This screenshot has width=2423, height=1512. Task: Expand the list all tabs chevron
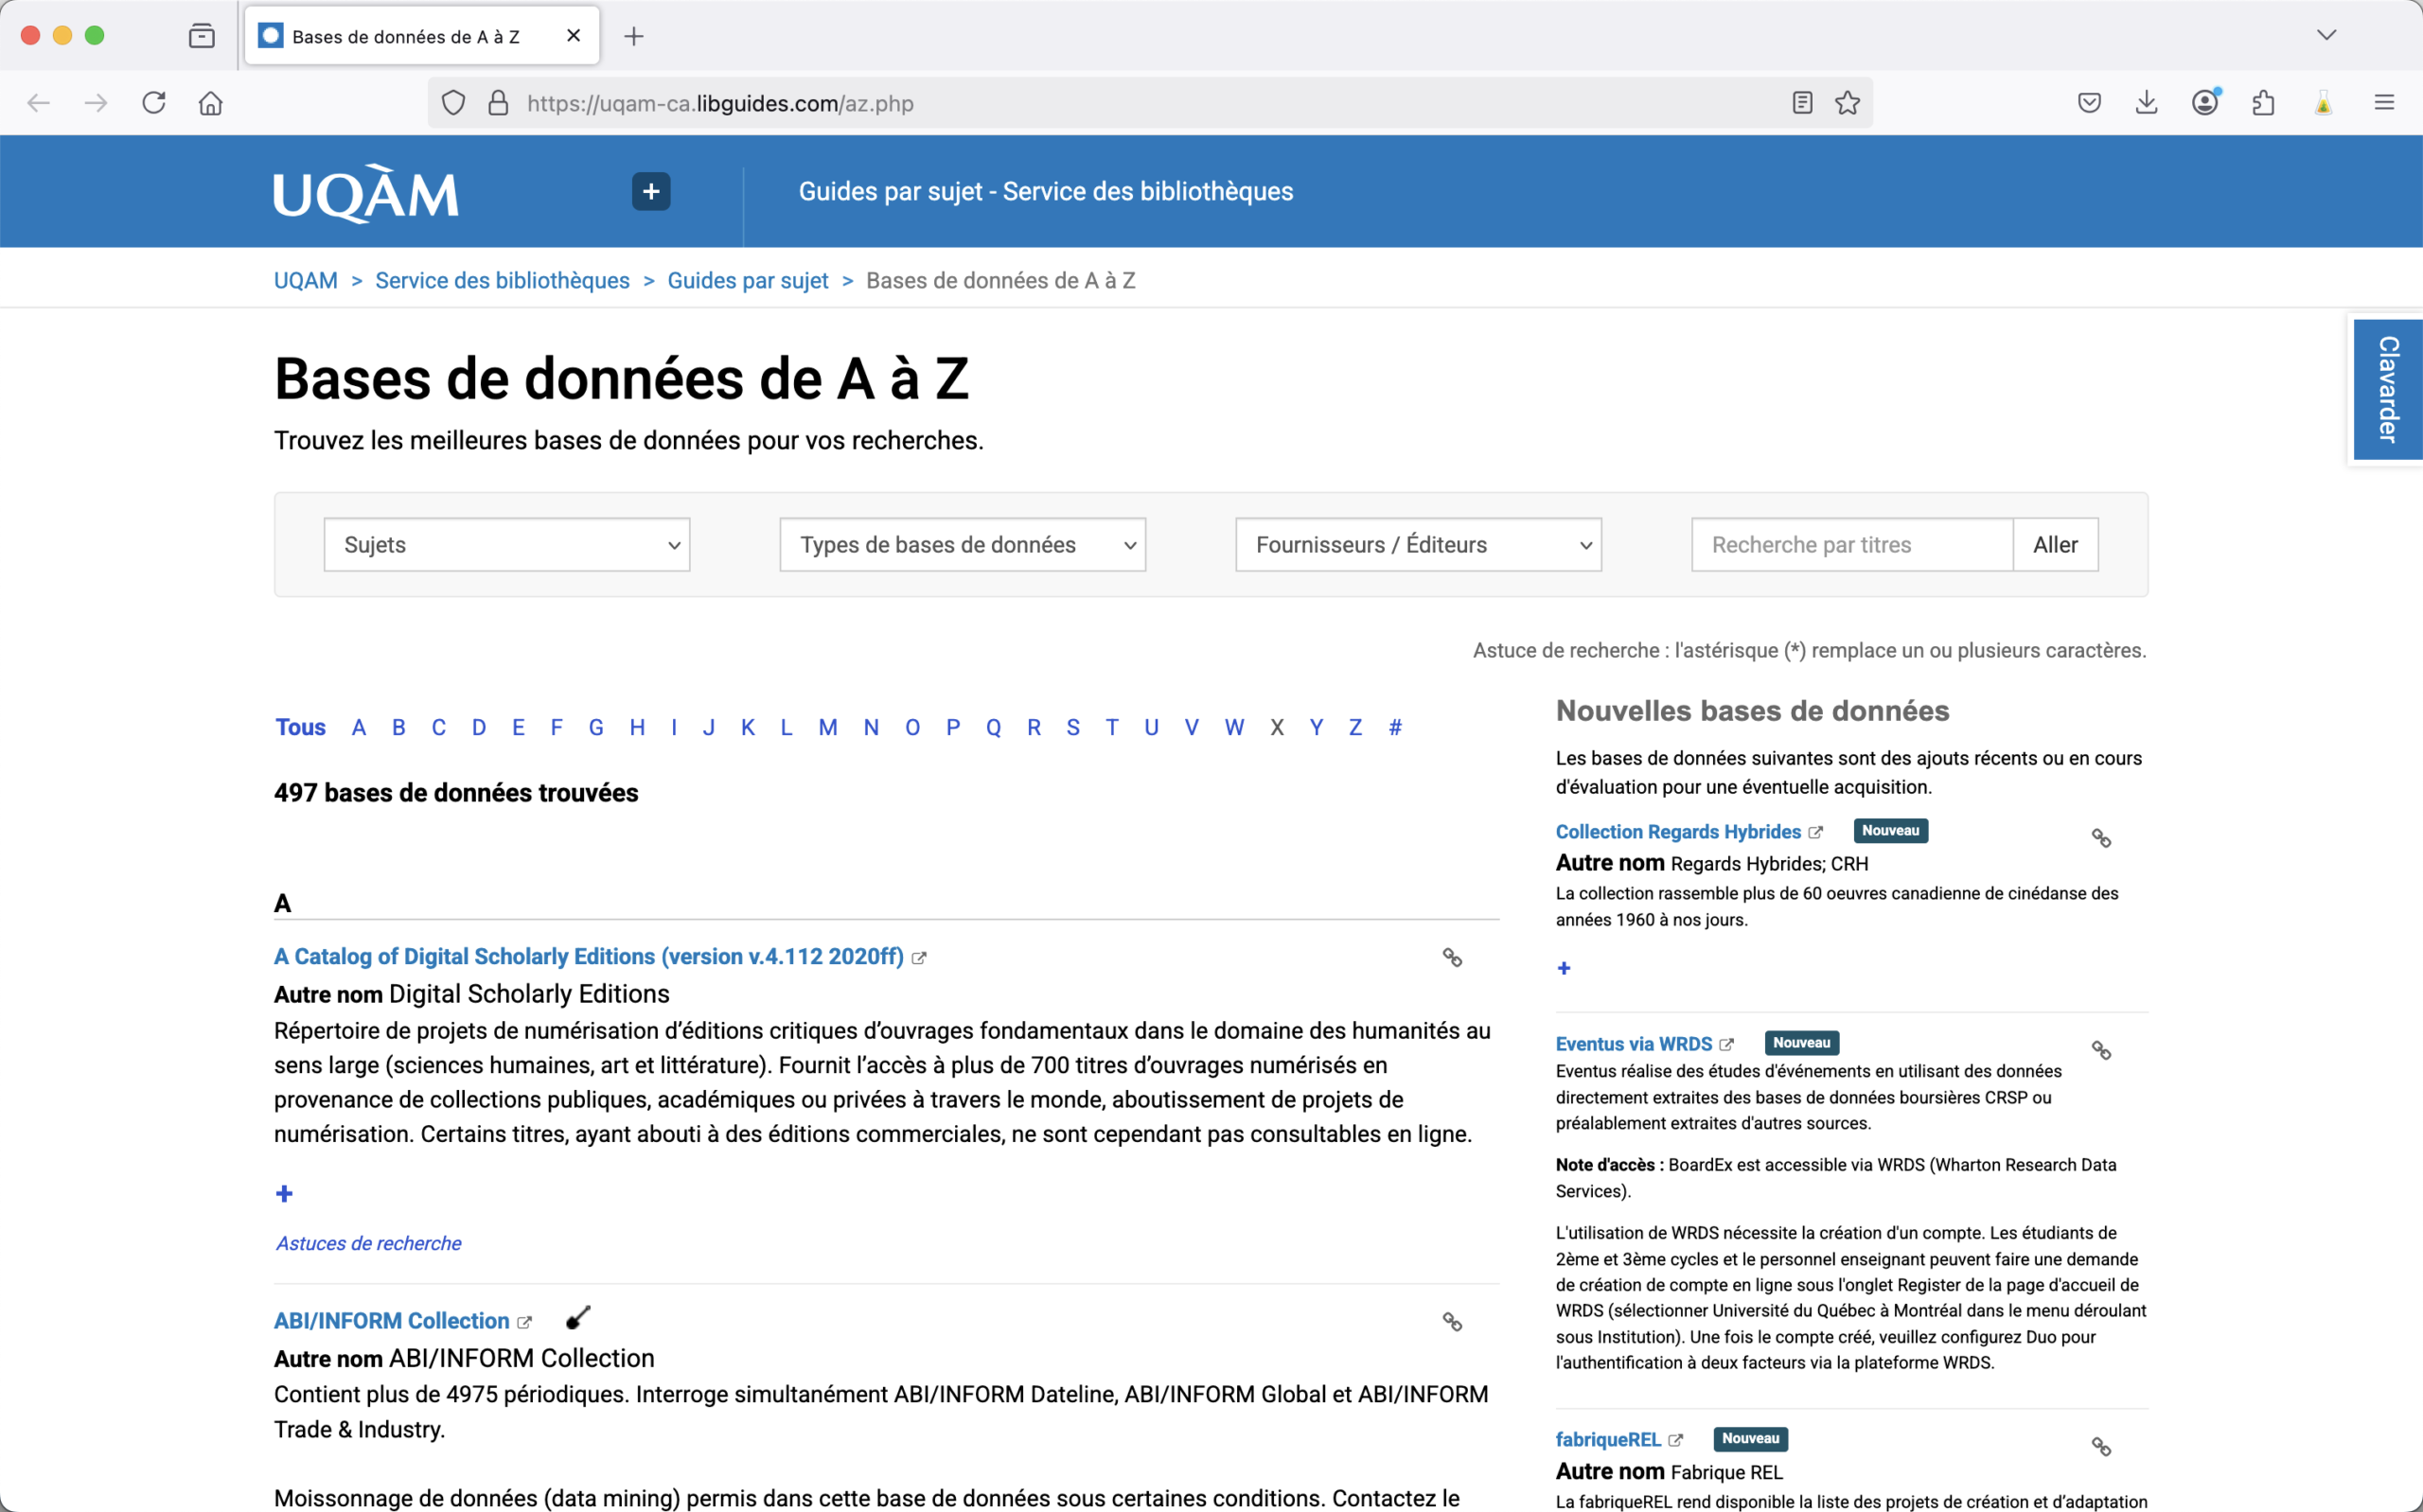(2327, 35)
